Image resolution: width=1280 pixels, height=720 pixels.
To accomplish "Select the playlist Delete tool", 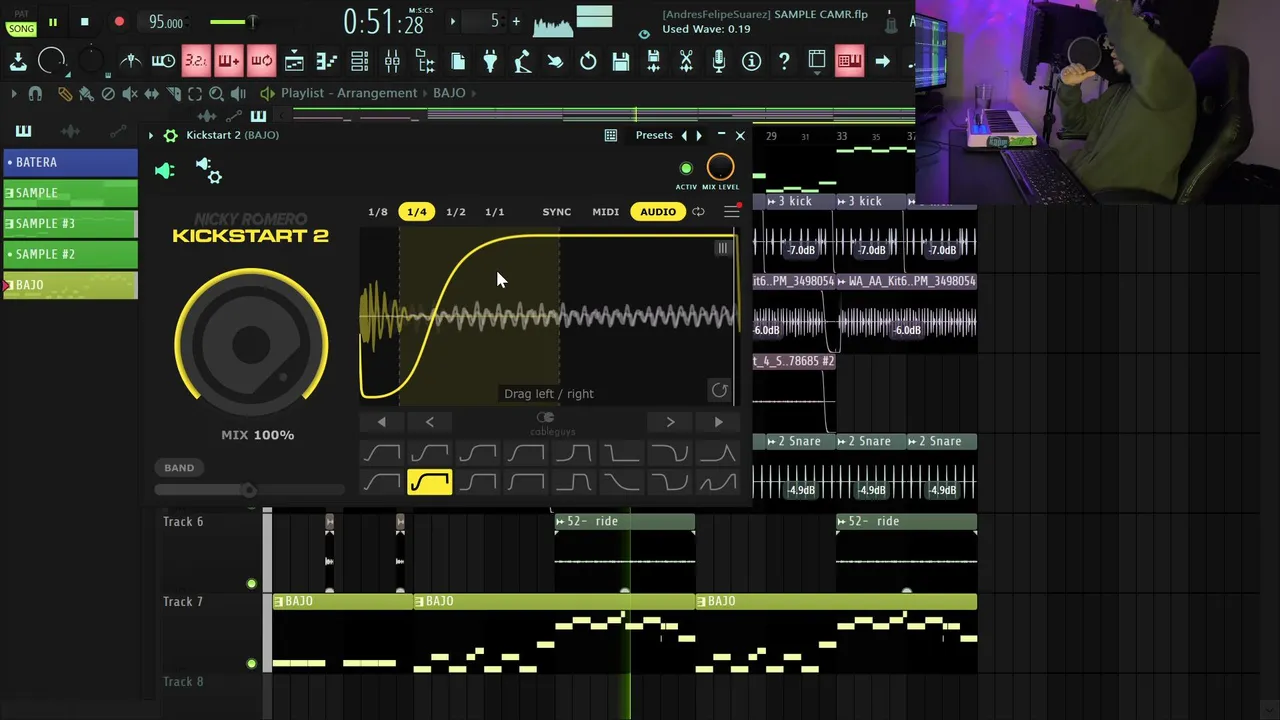I will point(108,93).
